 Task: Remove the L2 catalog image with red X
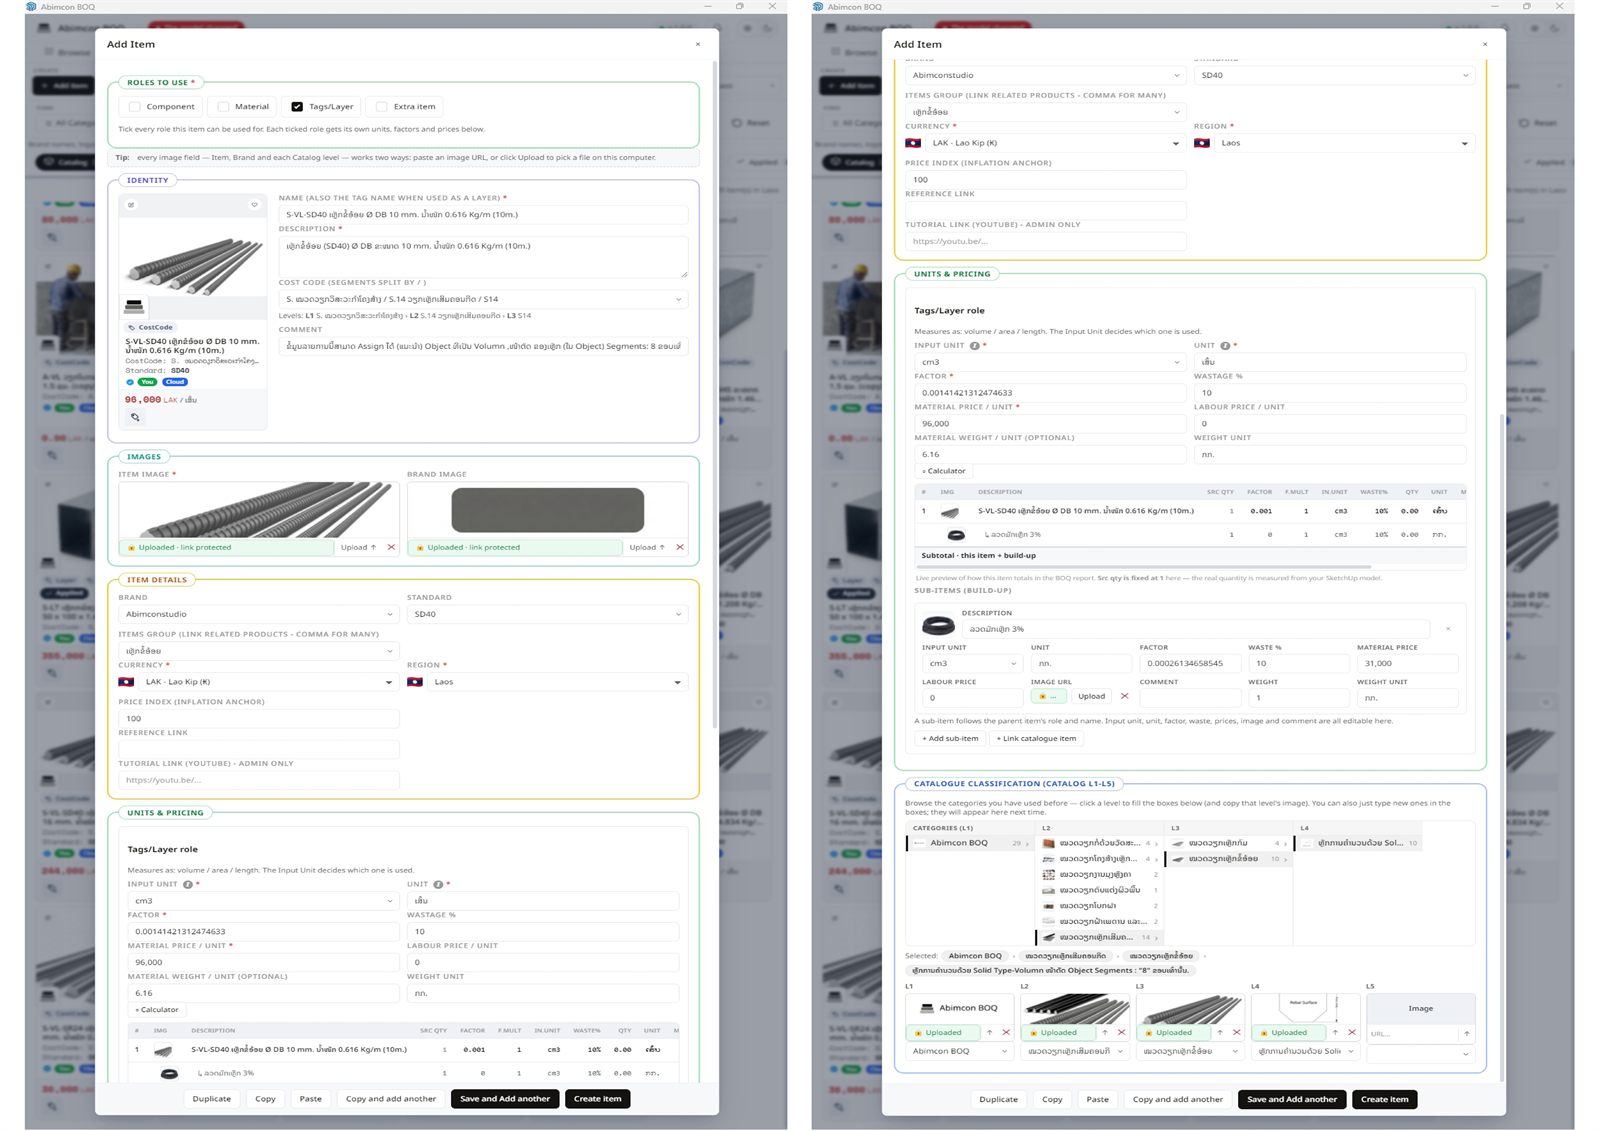click(1121, 1033)
